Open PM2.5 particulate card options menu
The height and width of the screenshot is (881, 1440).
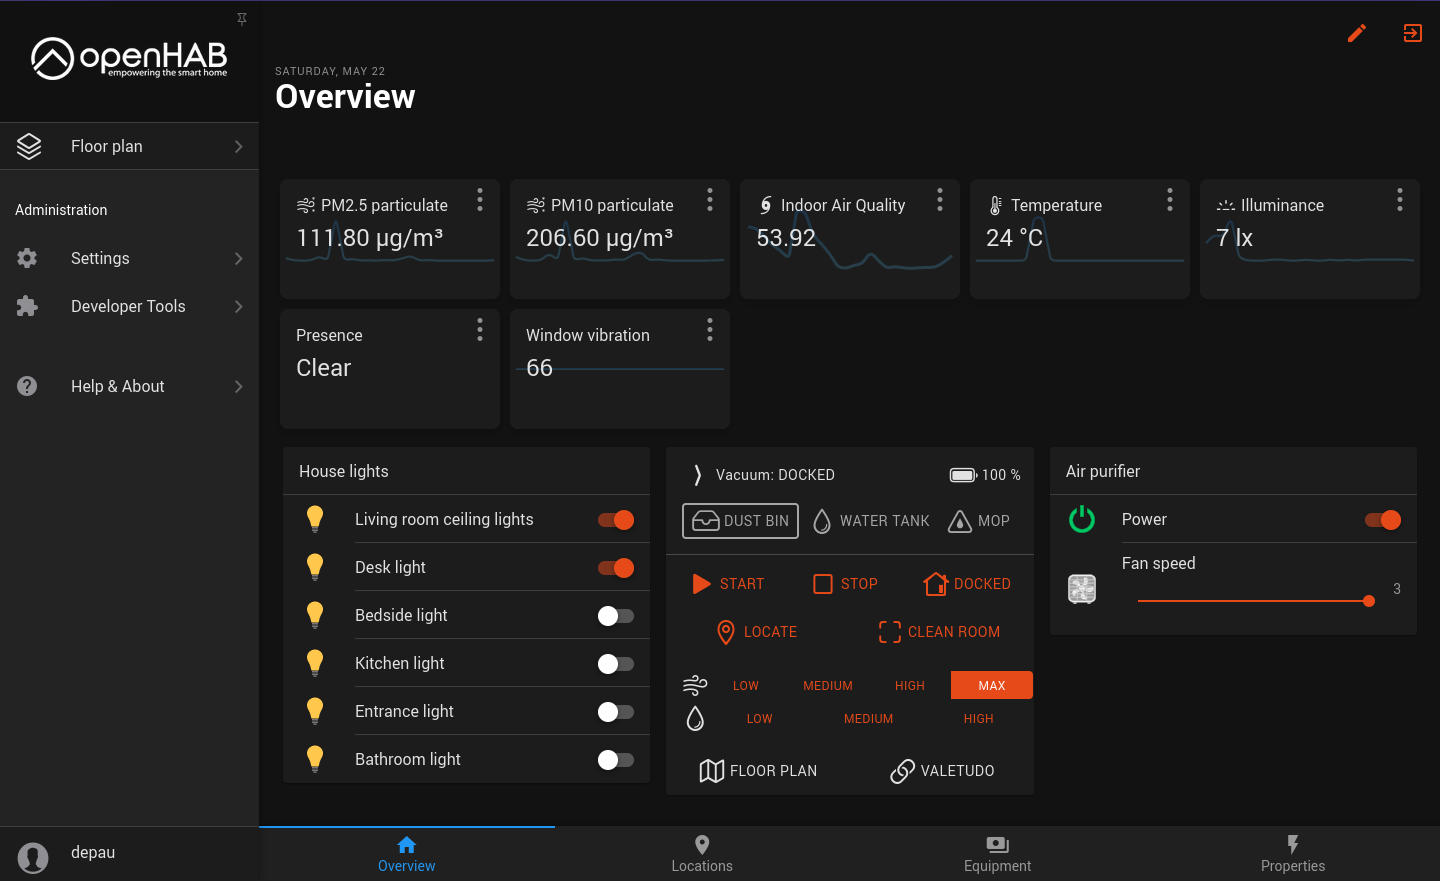pyautogui.click(x=480, y=200)
